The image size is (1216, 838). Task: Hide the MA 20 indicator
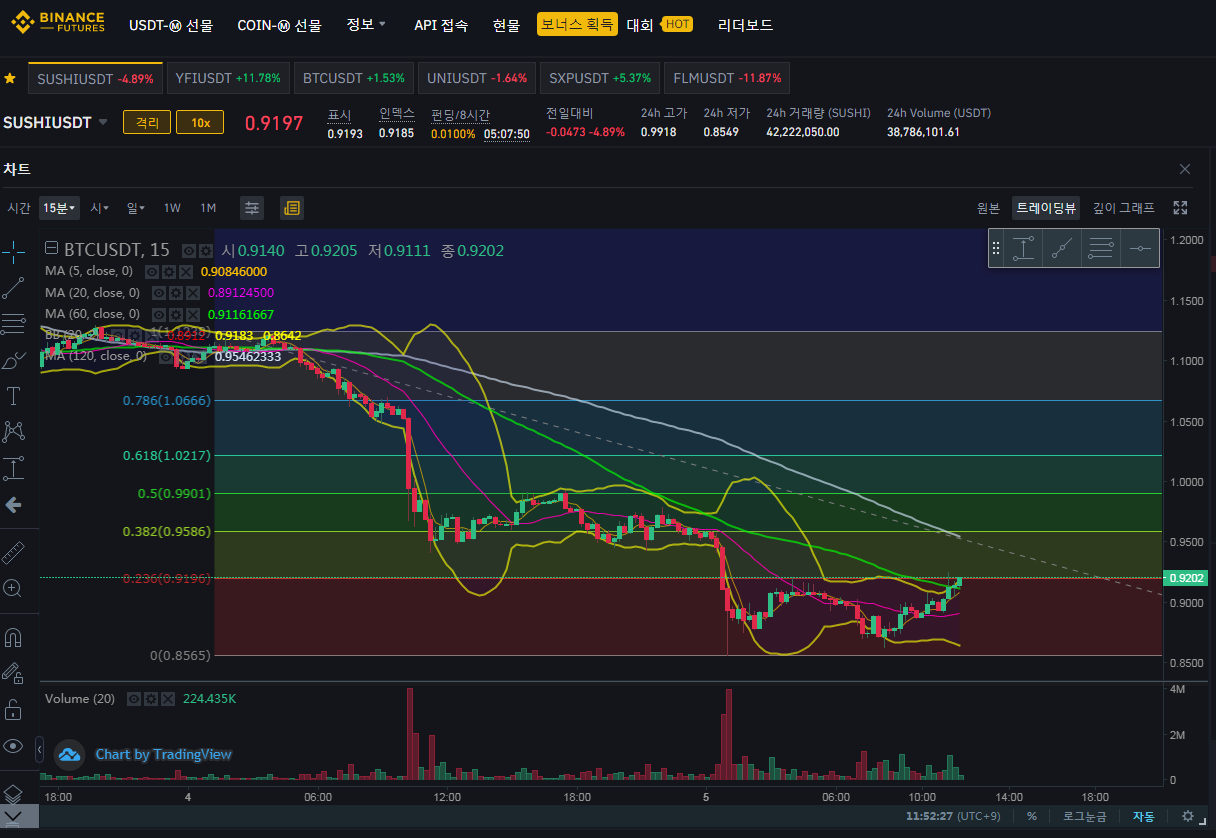(x=159, y=293)
